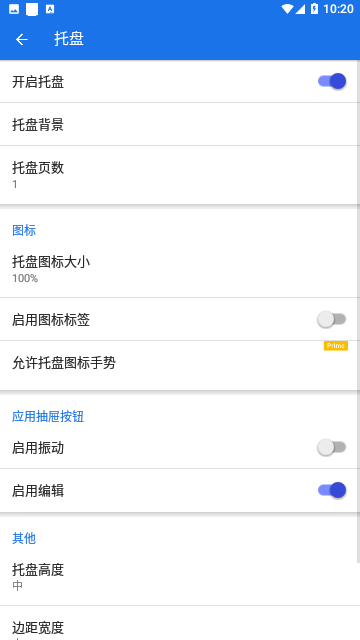360x640 pixels.
Task: Tap the image notification icon in status bar
Action: coord(14,9)
